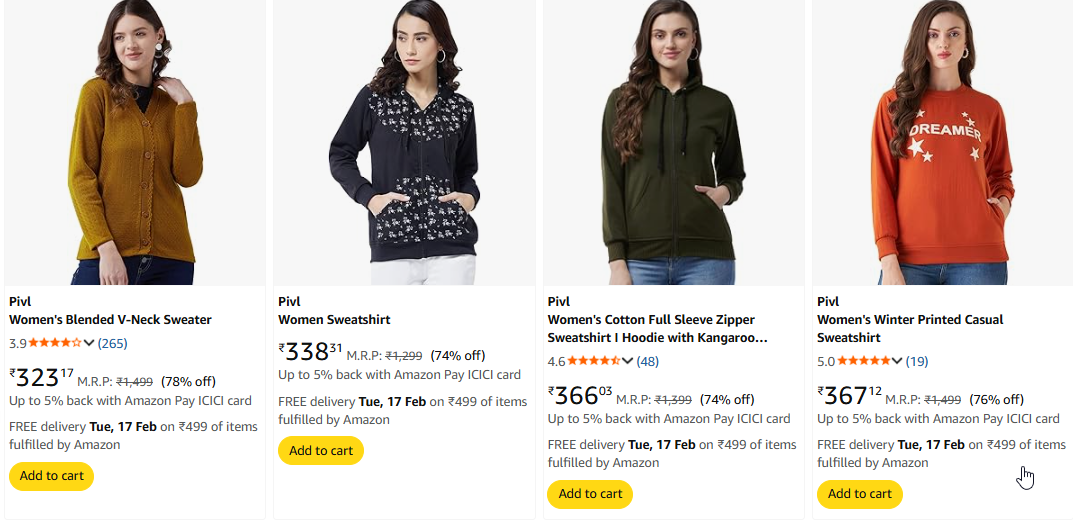Add Winter Printed Casual Sweatshirt to cart
Screen dimensions: 1073x526
pyautogui.click(x=860, y=494)
